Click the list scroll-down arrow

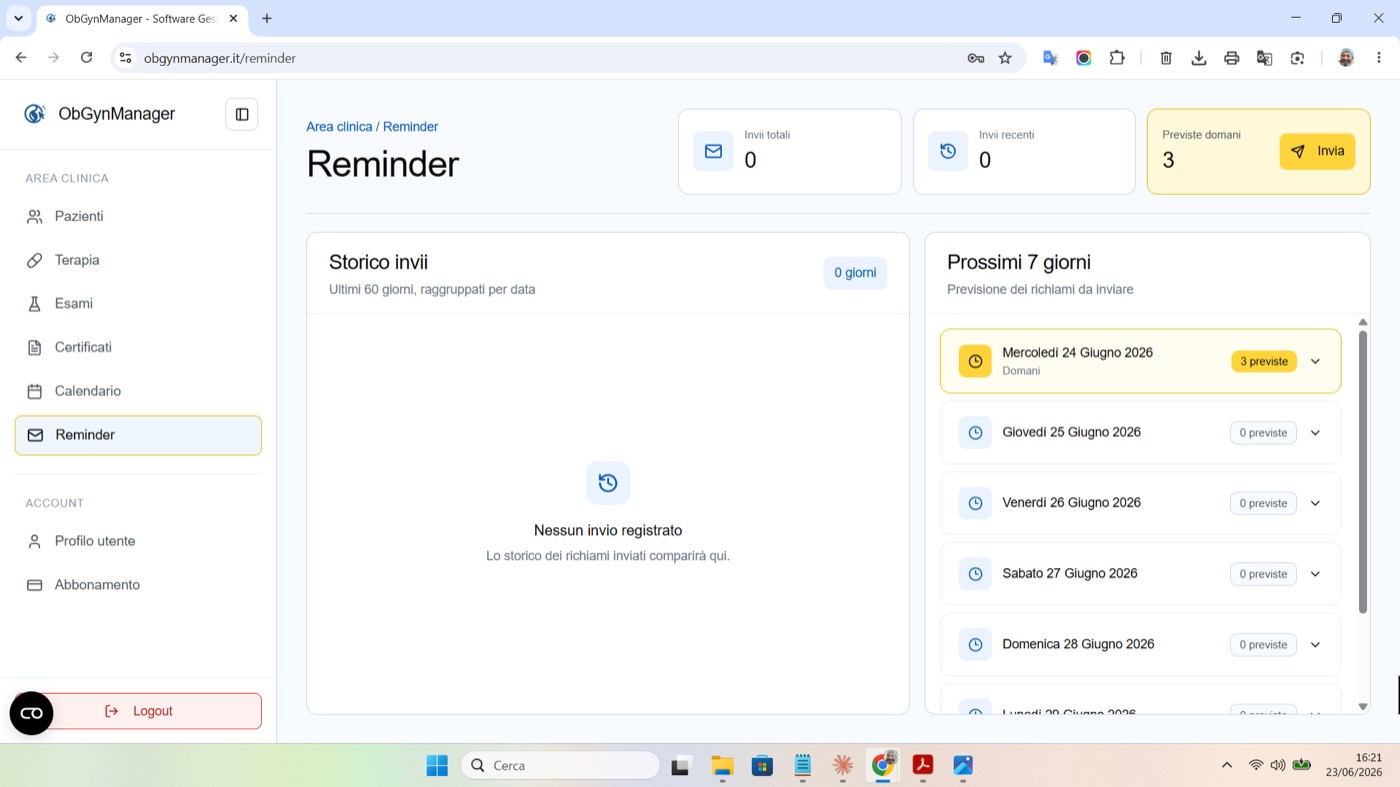click(1362, 707)
